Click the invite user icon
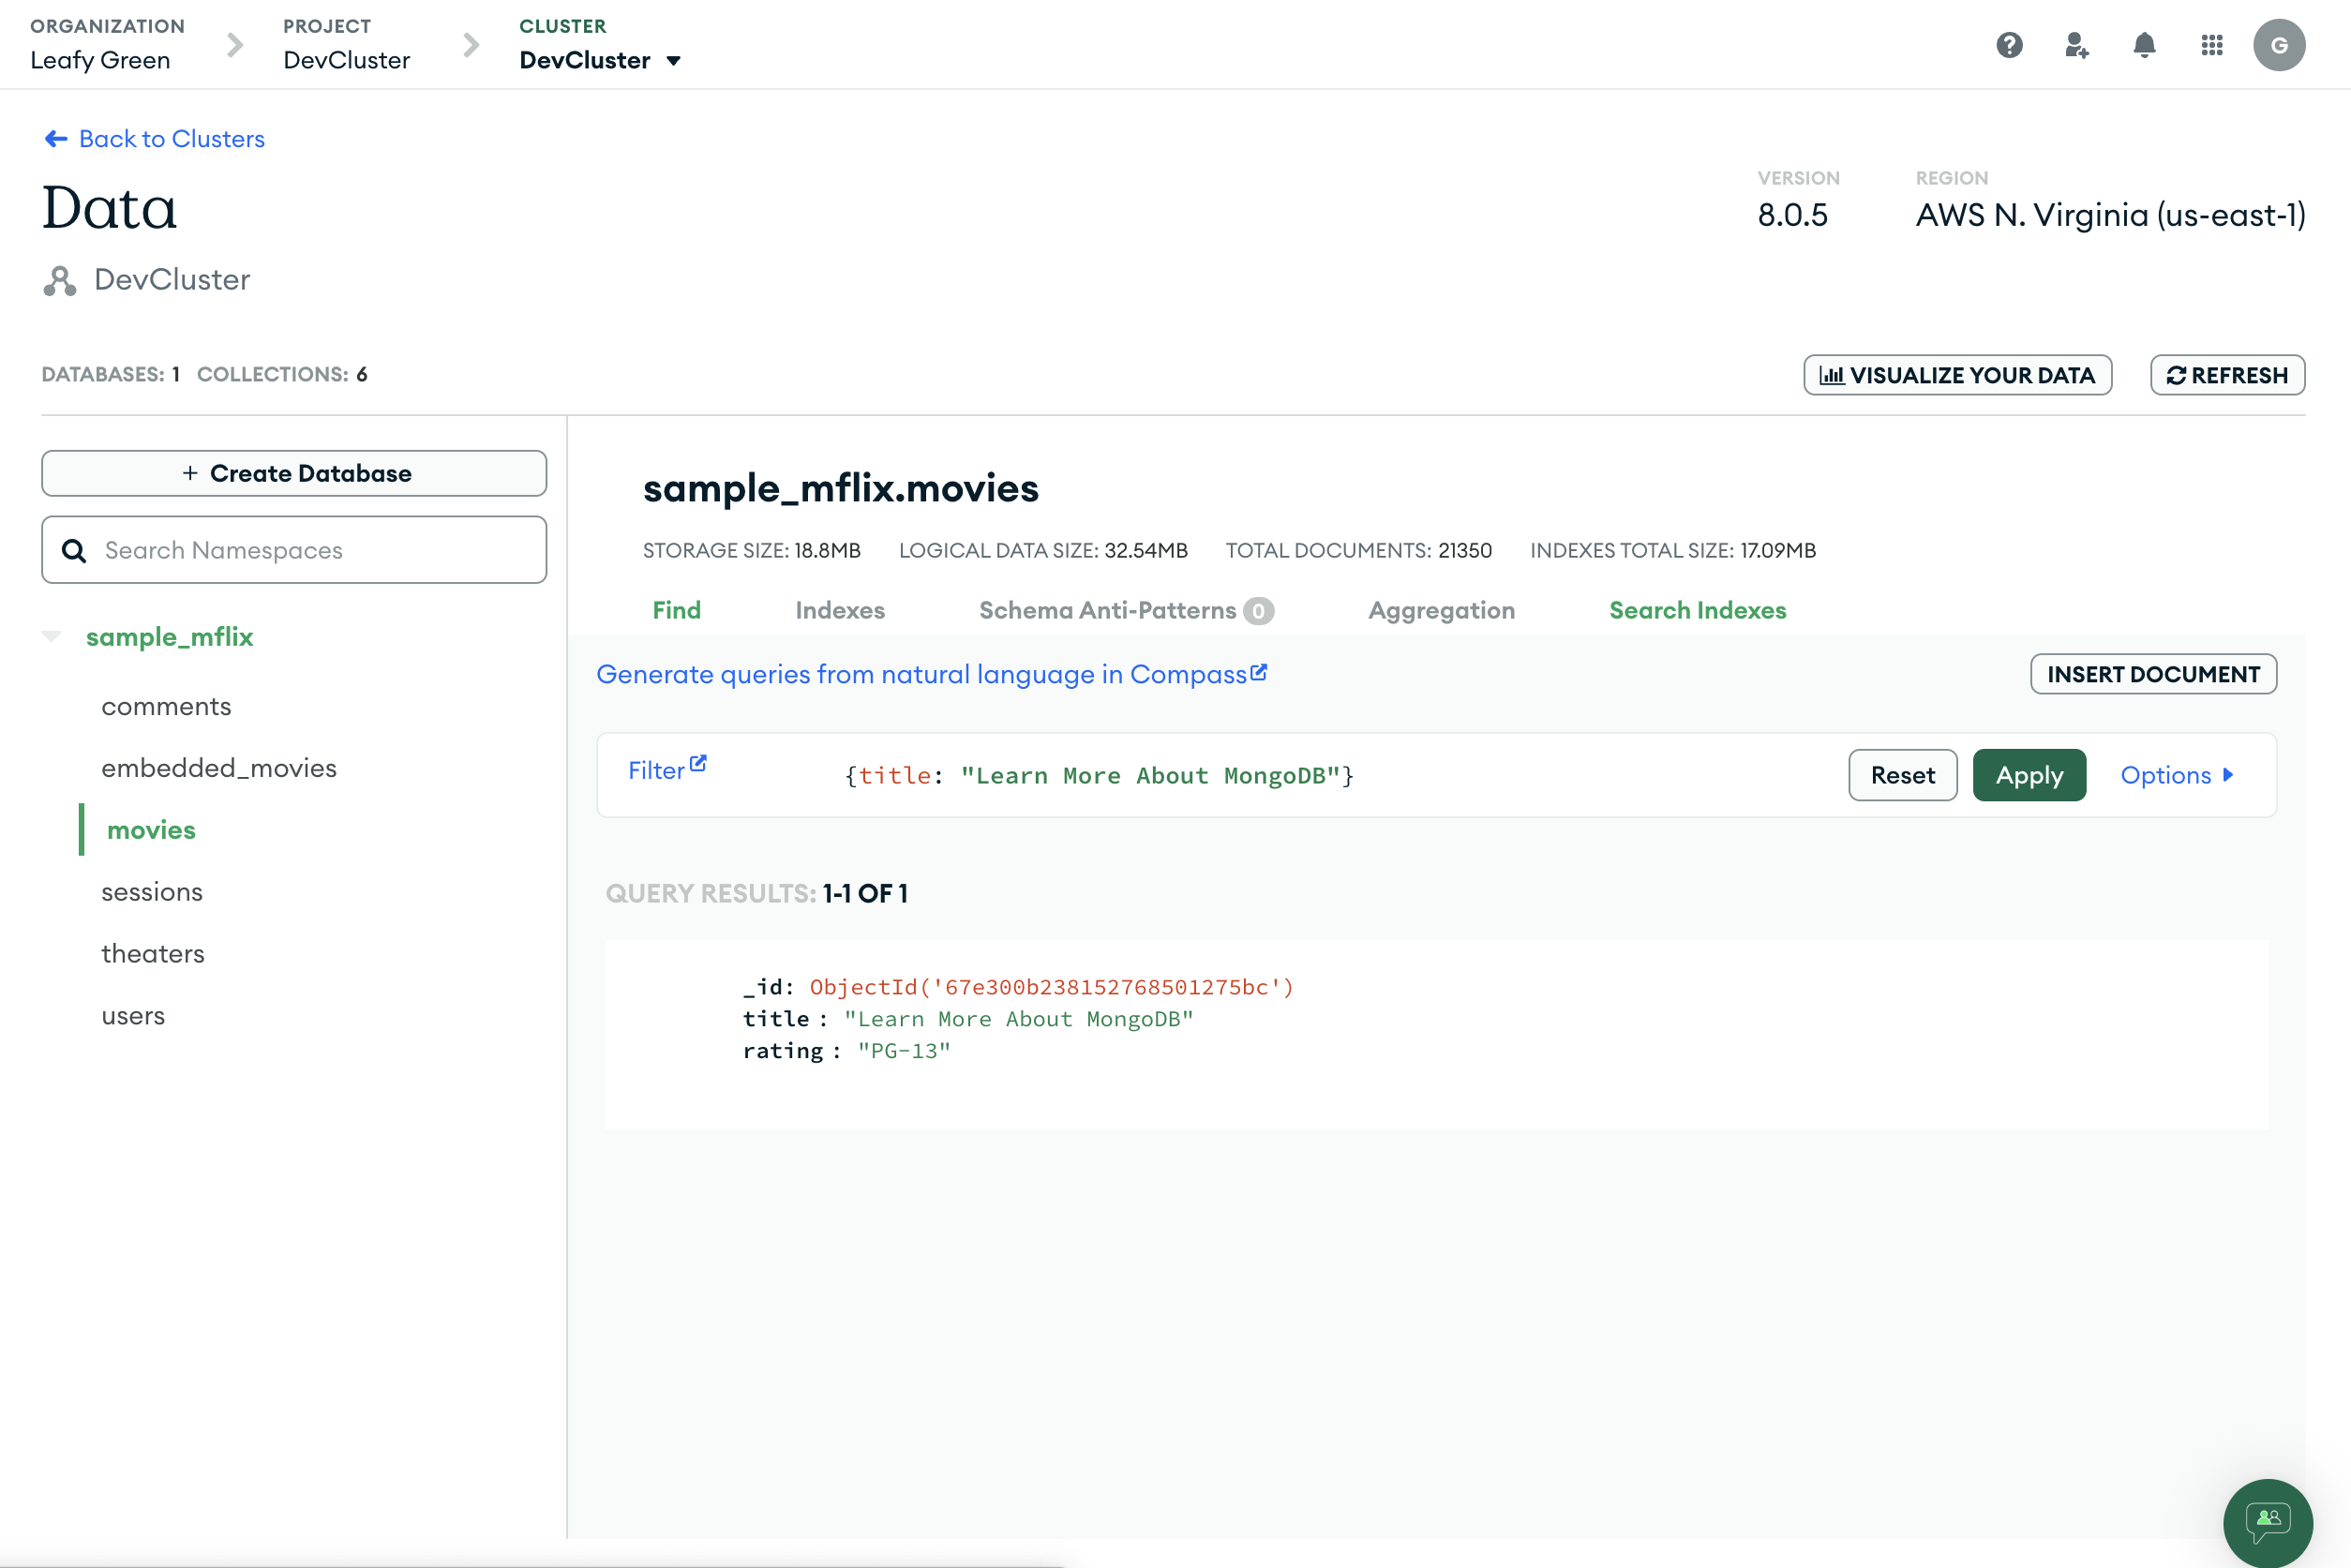The width and height of the screenshot is (2351, 1568). coord(2077,45)
